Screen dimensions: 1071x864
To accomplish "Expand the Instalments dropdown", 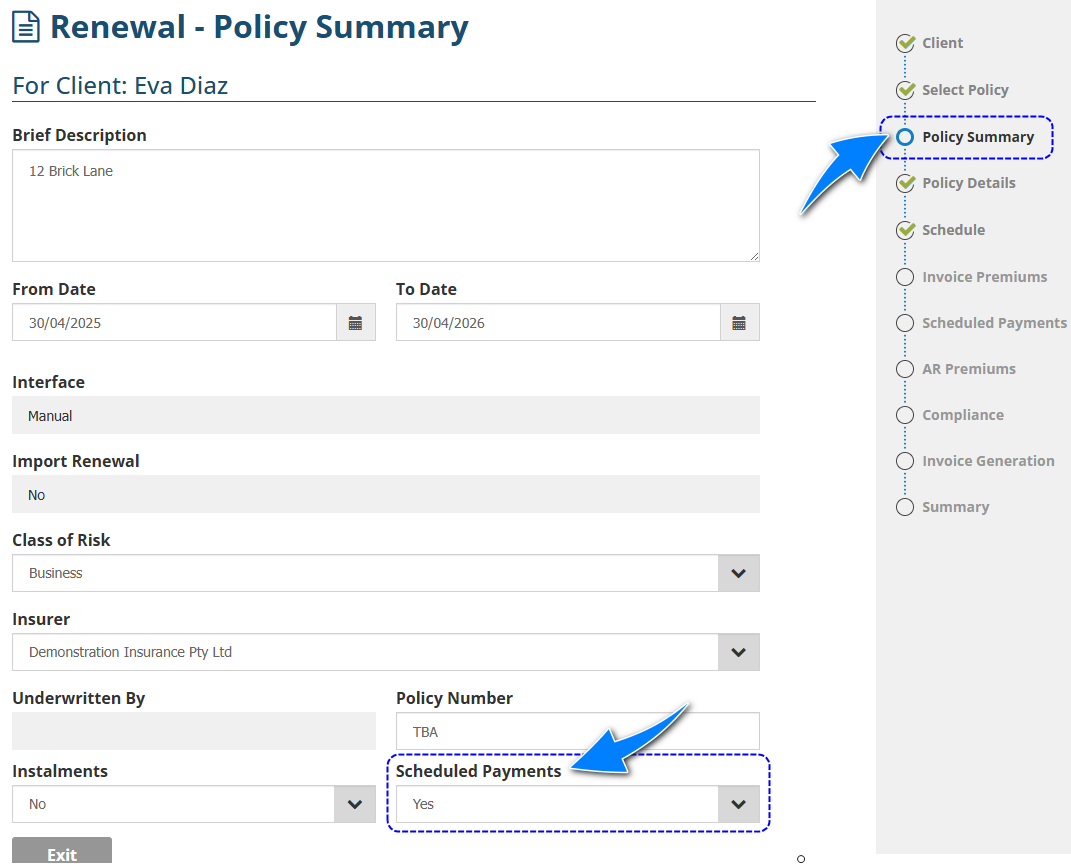I will point(354,804).
